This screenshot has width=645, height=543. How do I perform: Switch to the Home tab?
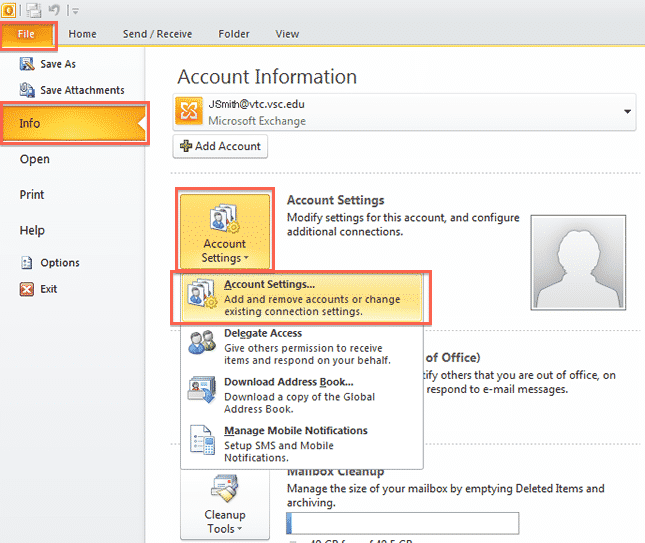point(82,34)
